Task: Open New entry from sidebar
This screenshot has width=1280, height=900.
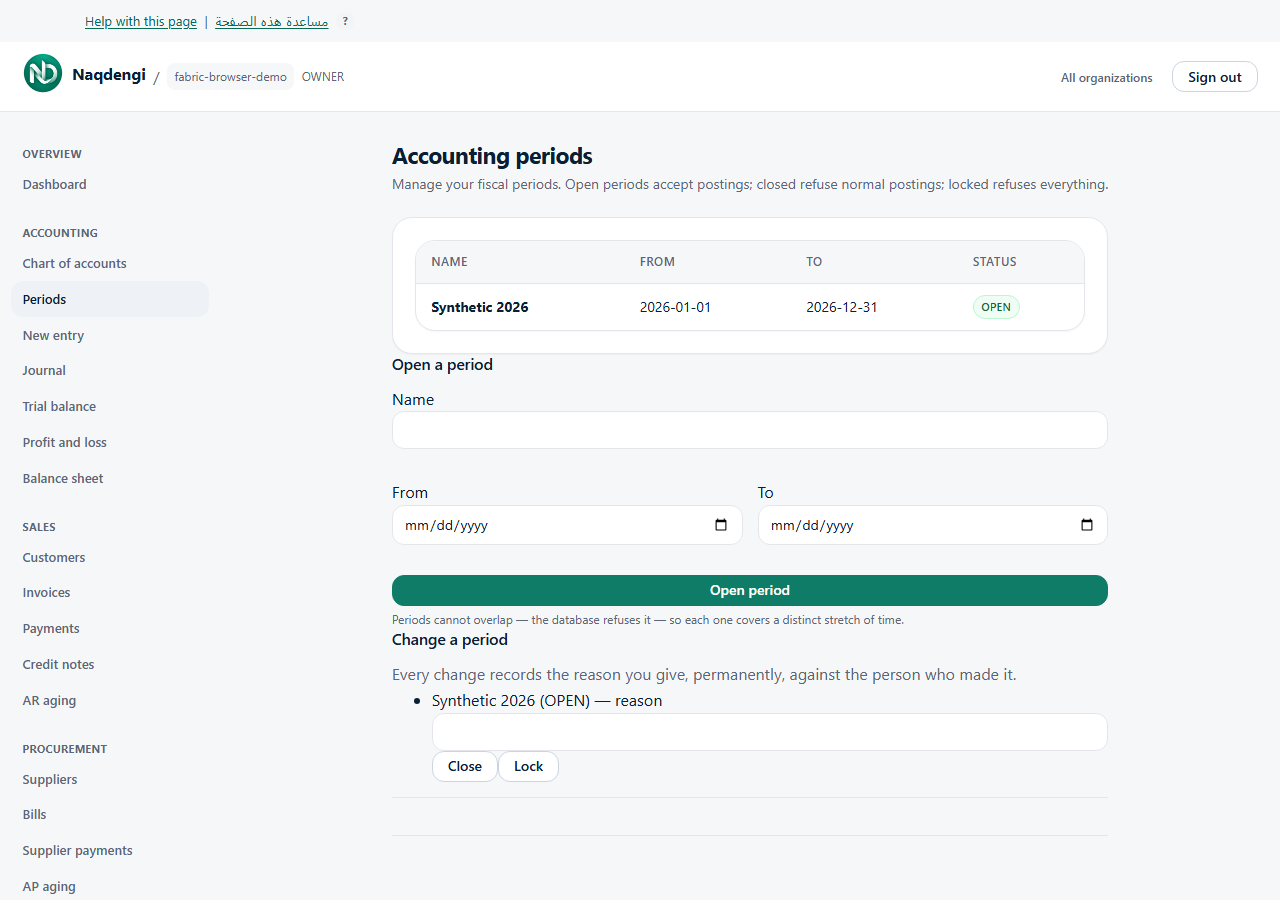Action: click(54, 335)
